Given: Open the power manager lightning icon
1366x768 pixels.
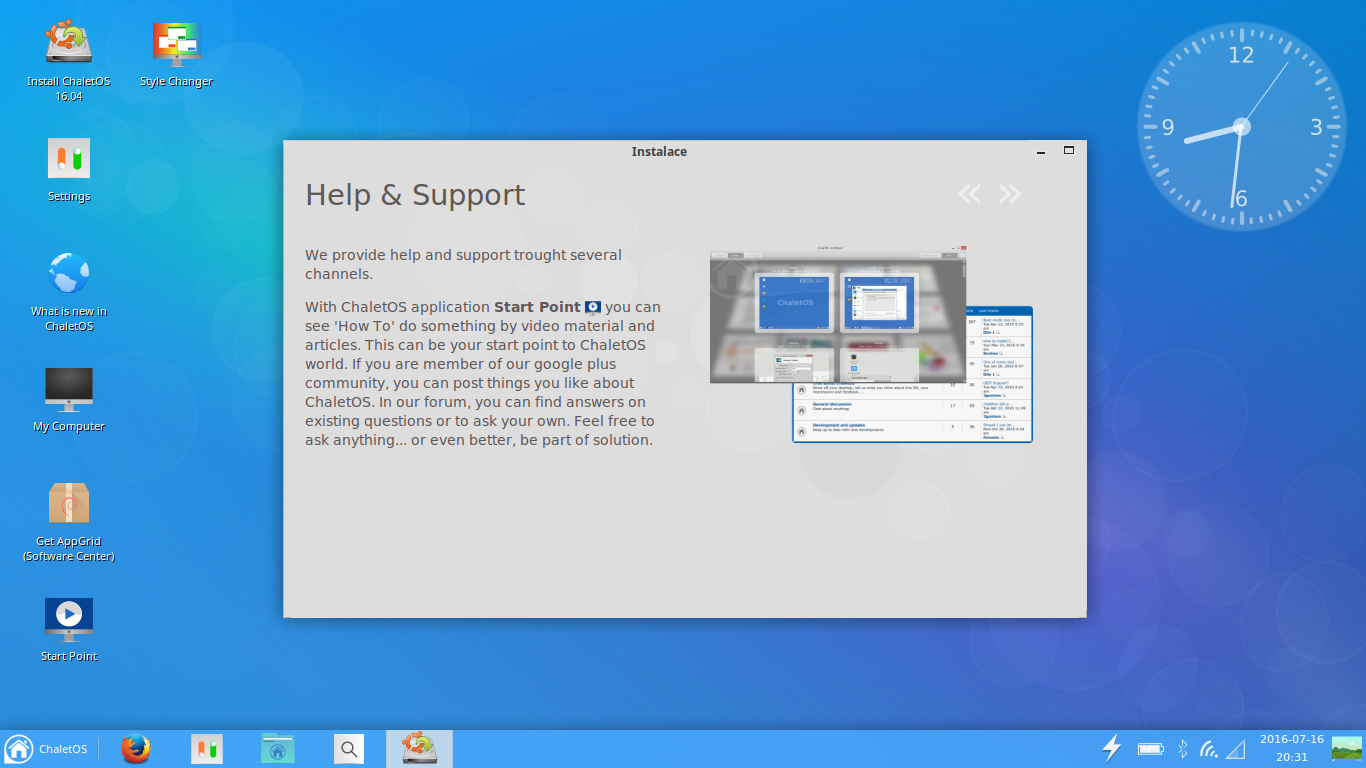Looking at the screenshot, I should point(1111,748).
